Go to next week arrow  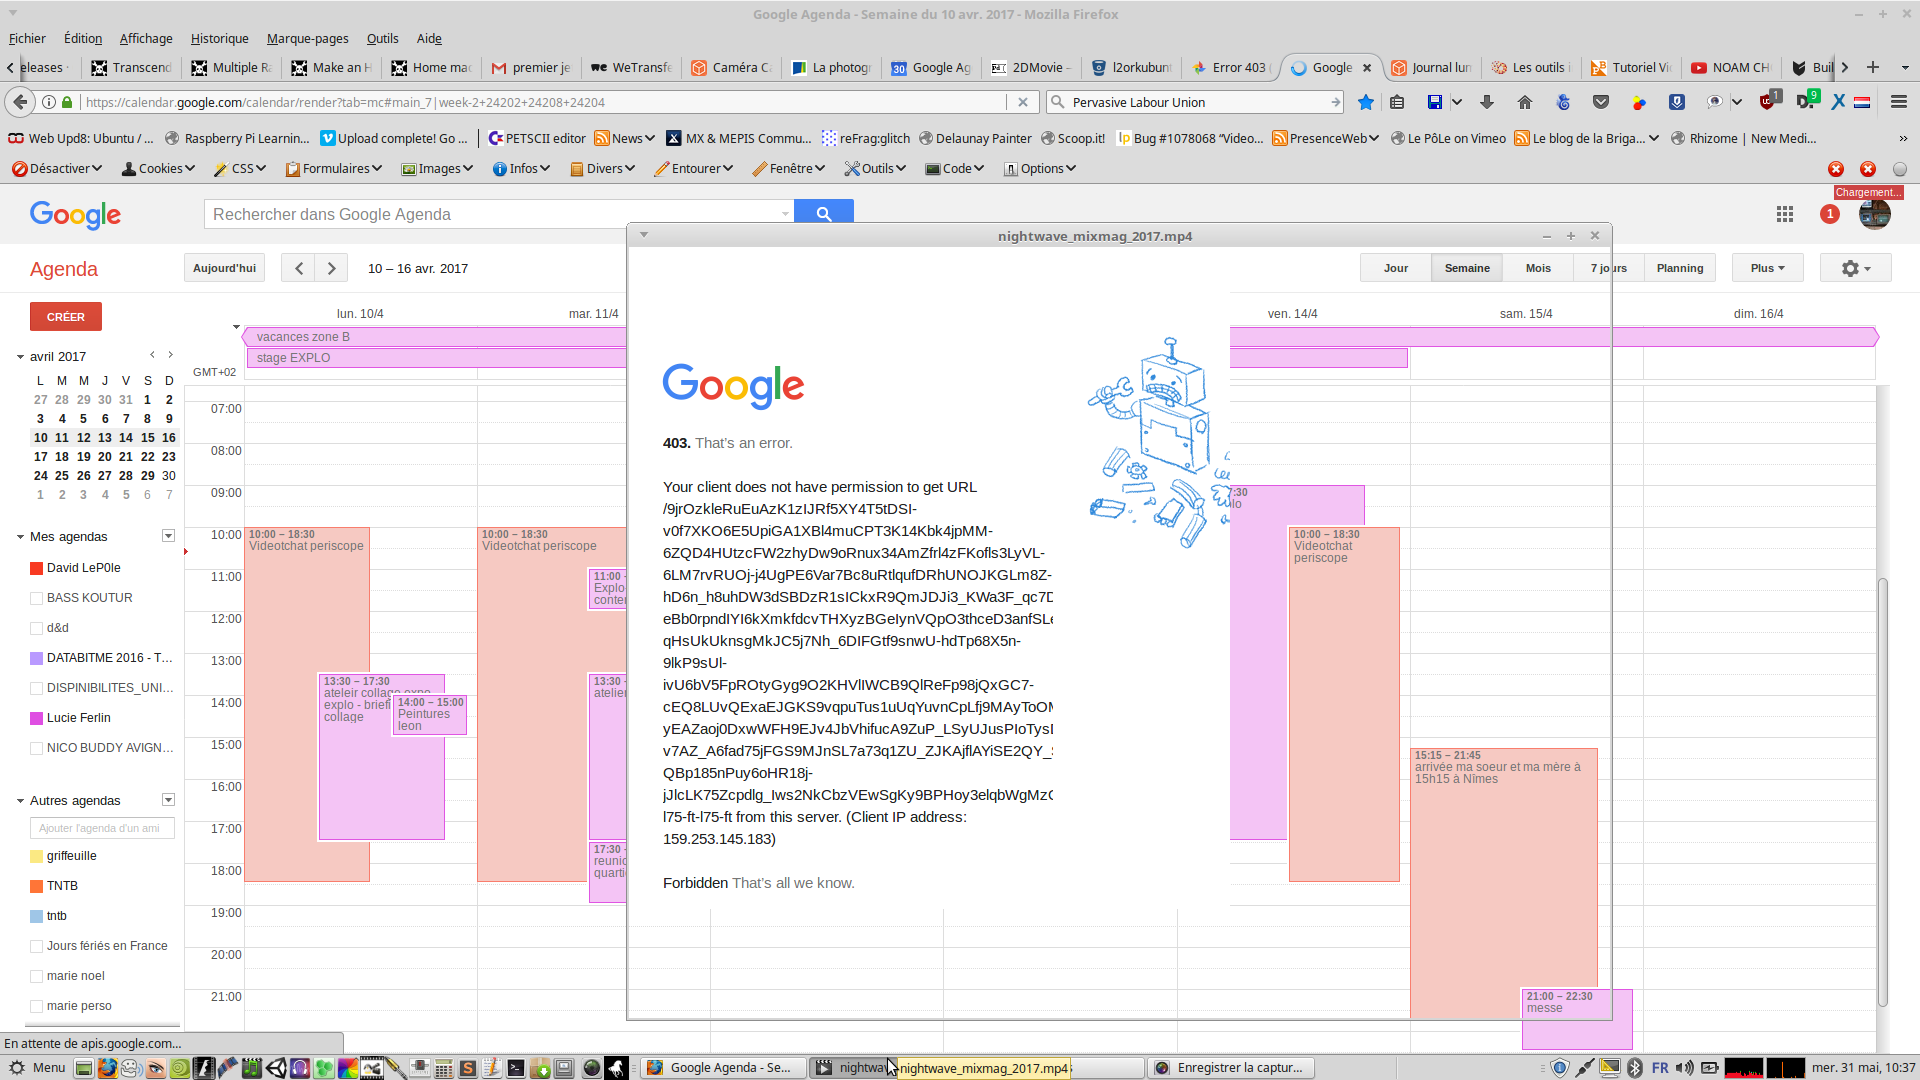tap(331, 268)
